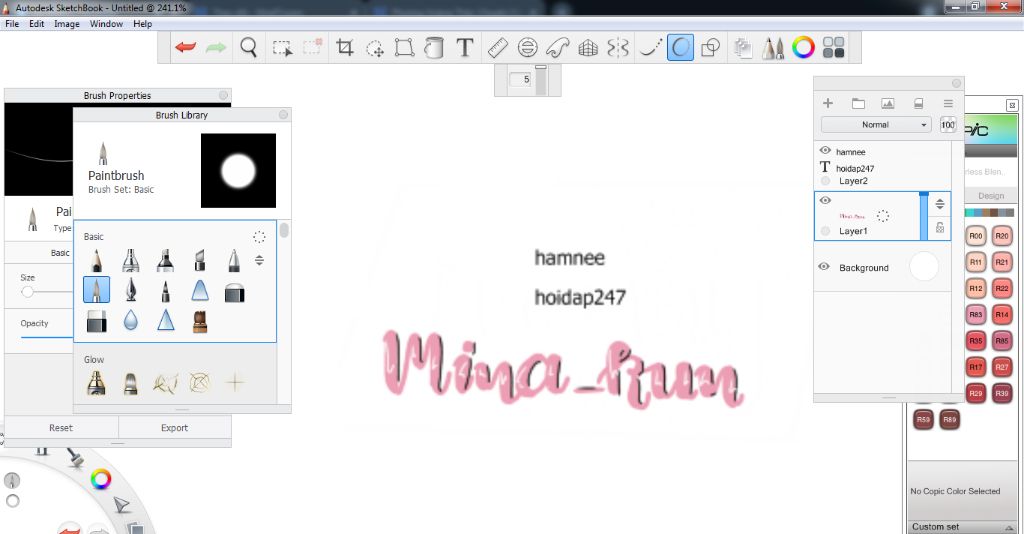Click the red Undo arrow in toolbar

[x=185, y=47]
